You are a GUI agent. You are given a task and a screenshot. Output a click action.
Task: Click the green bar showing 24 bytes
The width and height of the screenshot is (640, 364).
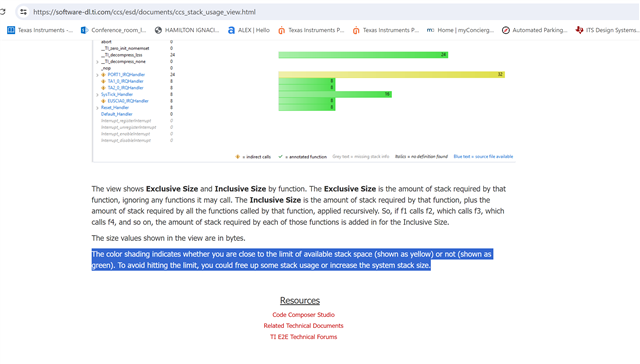pyautogui.click(x=363, y=55)
